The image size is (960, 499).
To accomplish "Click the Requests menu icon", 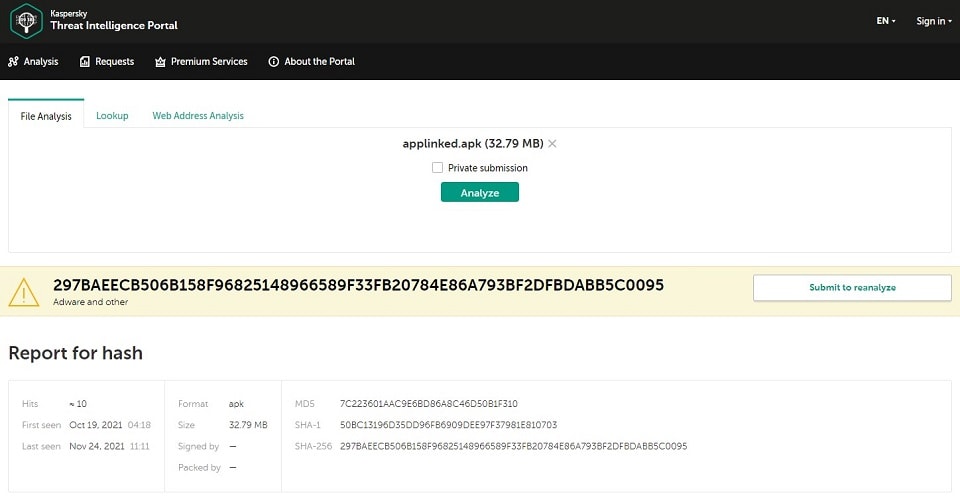I will pyautogui.click(x=84, y=61).
